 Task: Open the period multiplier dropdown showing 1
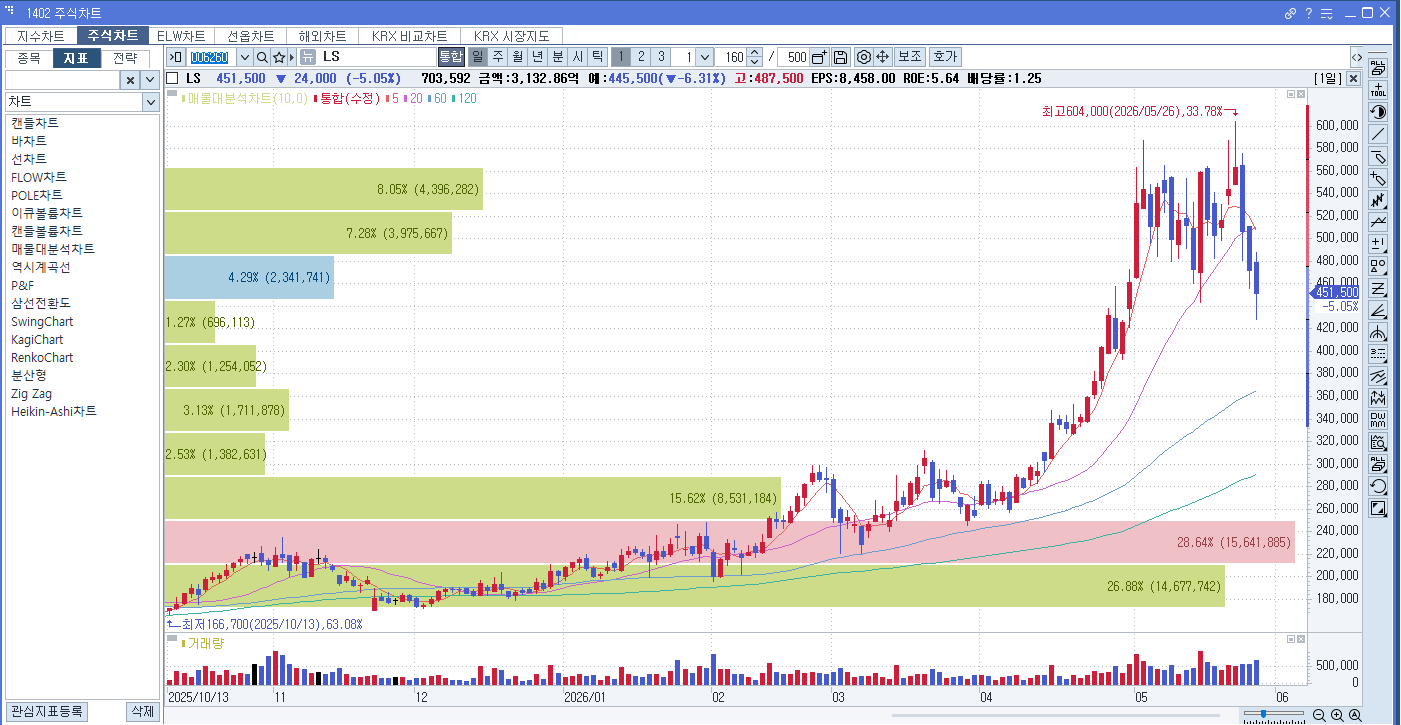[x=705, y=57]
